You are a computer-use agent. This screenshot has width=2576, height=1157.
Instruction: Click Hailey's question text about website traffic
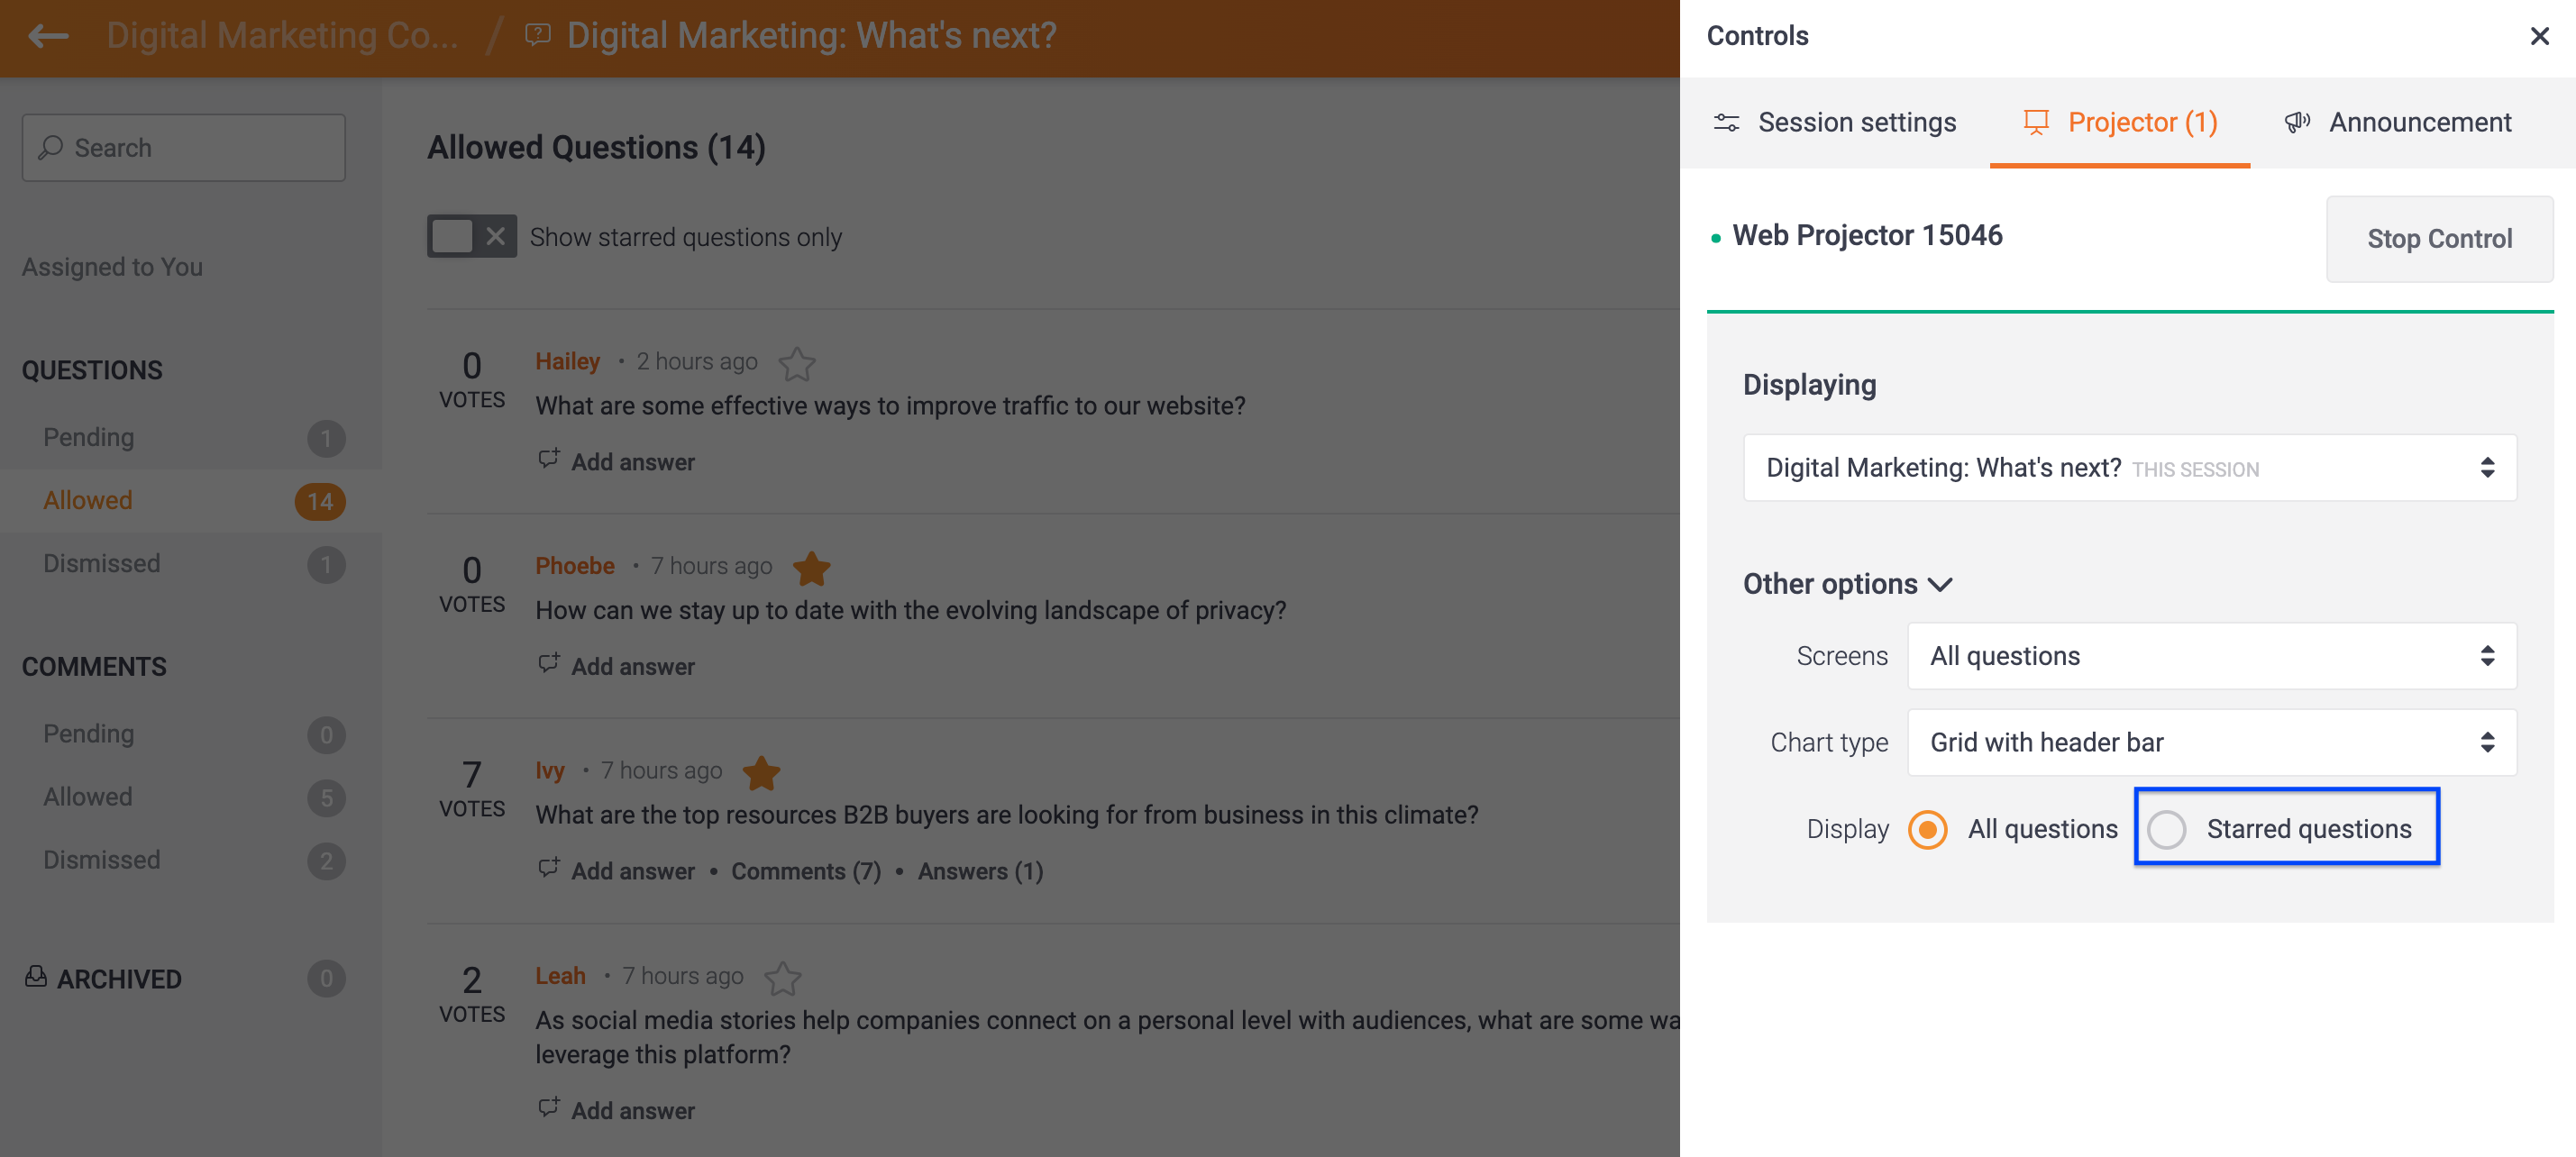(890, 406)
